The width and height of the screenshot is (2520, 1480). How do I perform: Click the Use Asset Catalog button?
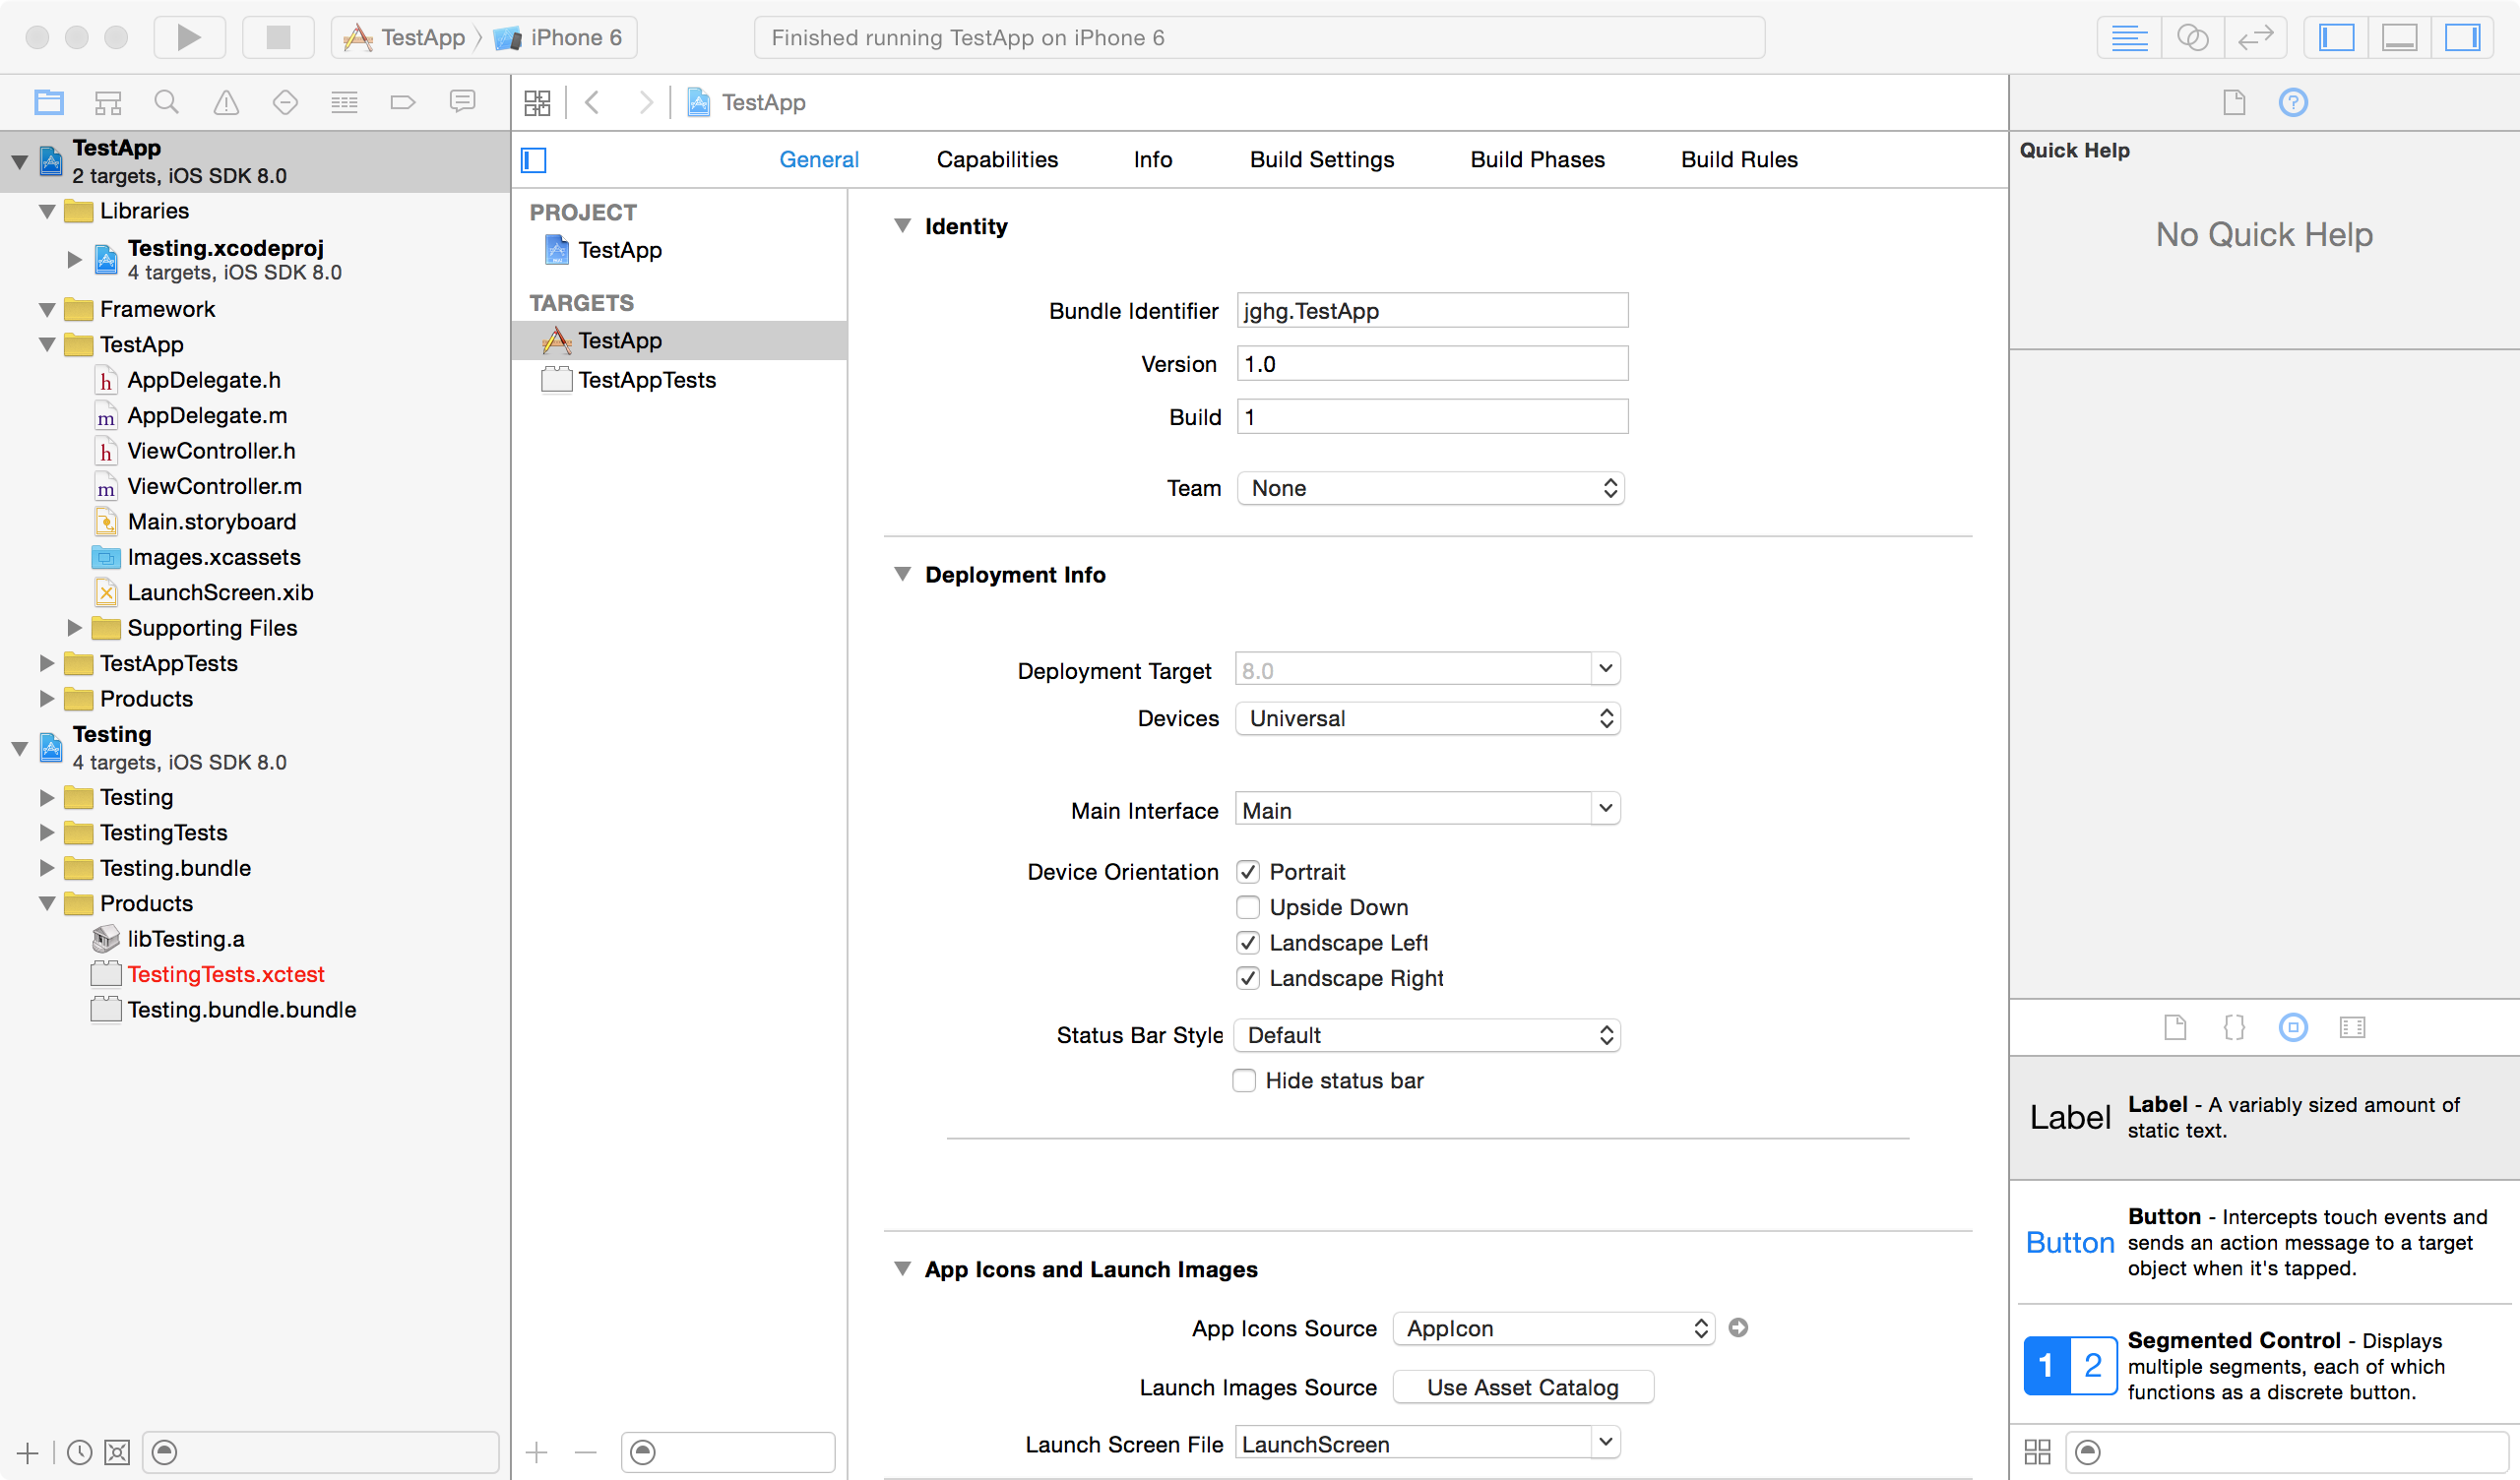[x=1523, y=1388]
